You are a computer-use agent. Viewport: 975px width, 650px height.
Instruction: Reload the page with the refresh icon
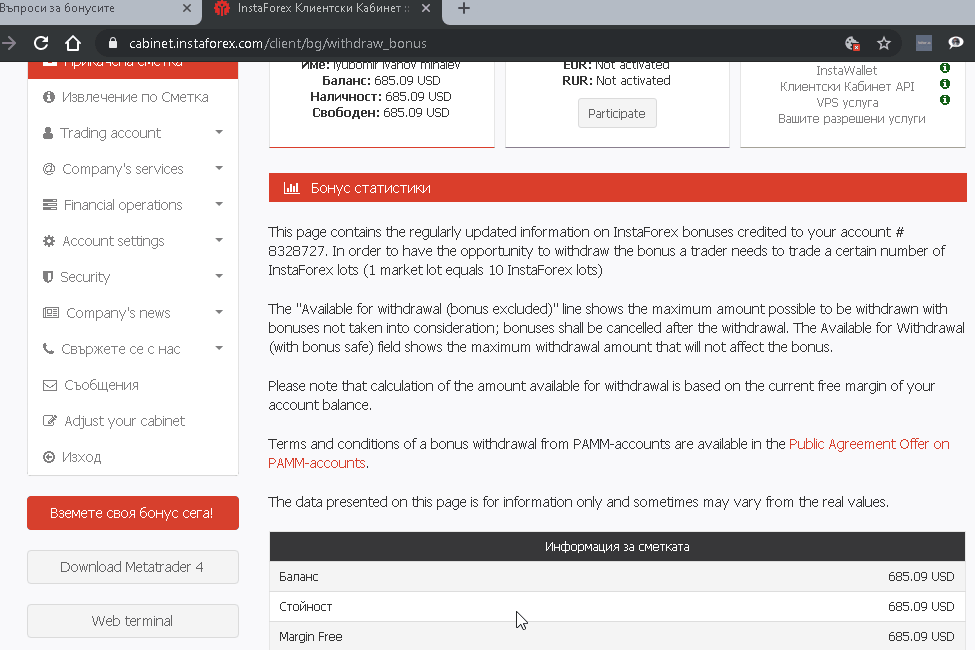pyautogui.click(x=41, y=43)
